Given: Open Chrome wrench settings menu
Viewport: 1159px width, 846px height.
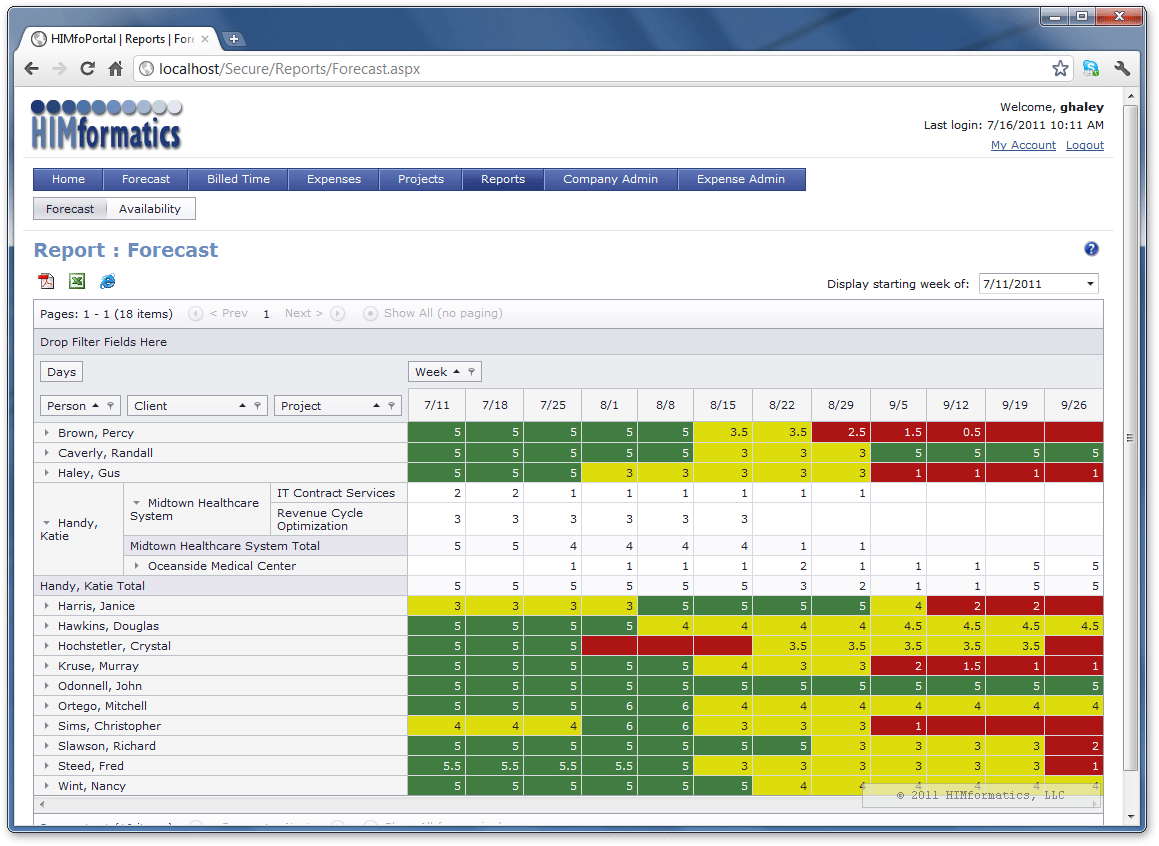Looking at the screenshot, I should pos(1122,69).
